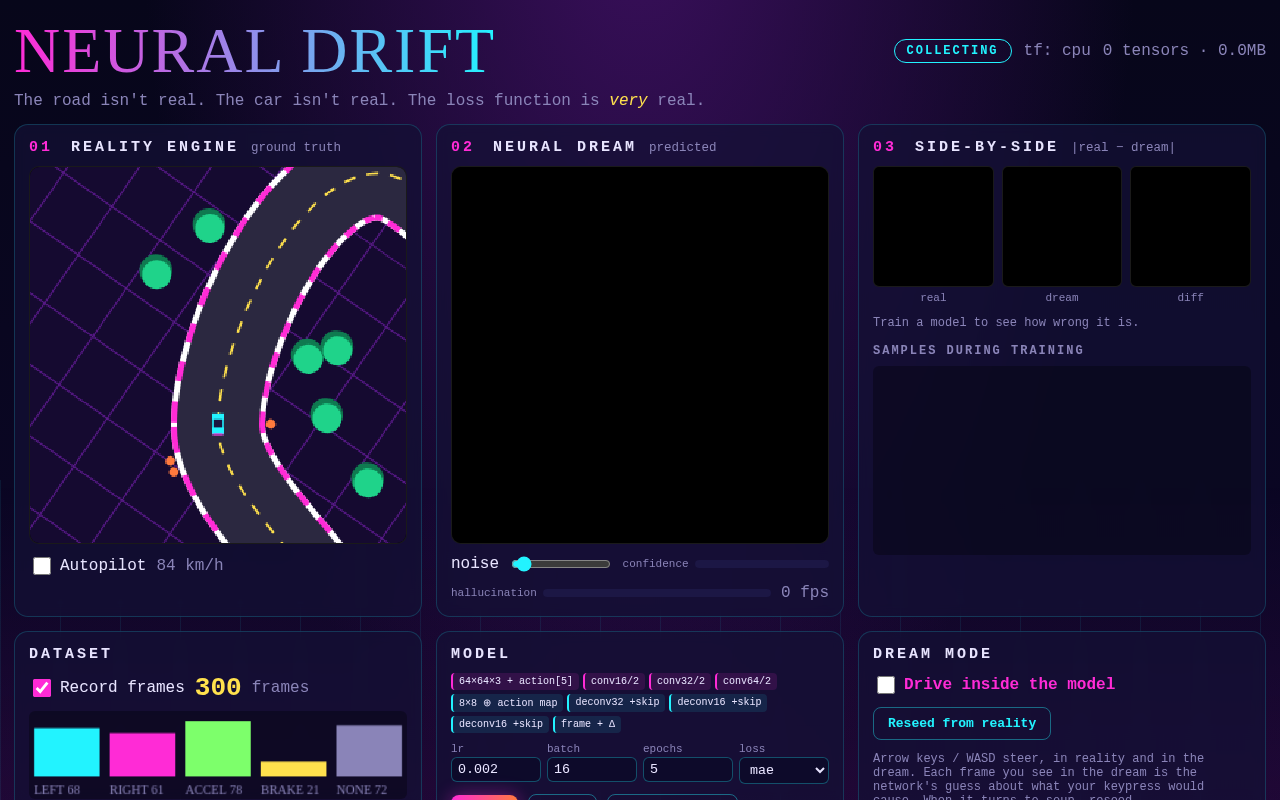1280x800 pixels.
Task: Click the confidence progress bar
Action: point(762,564)
